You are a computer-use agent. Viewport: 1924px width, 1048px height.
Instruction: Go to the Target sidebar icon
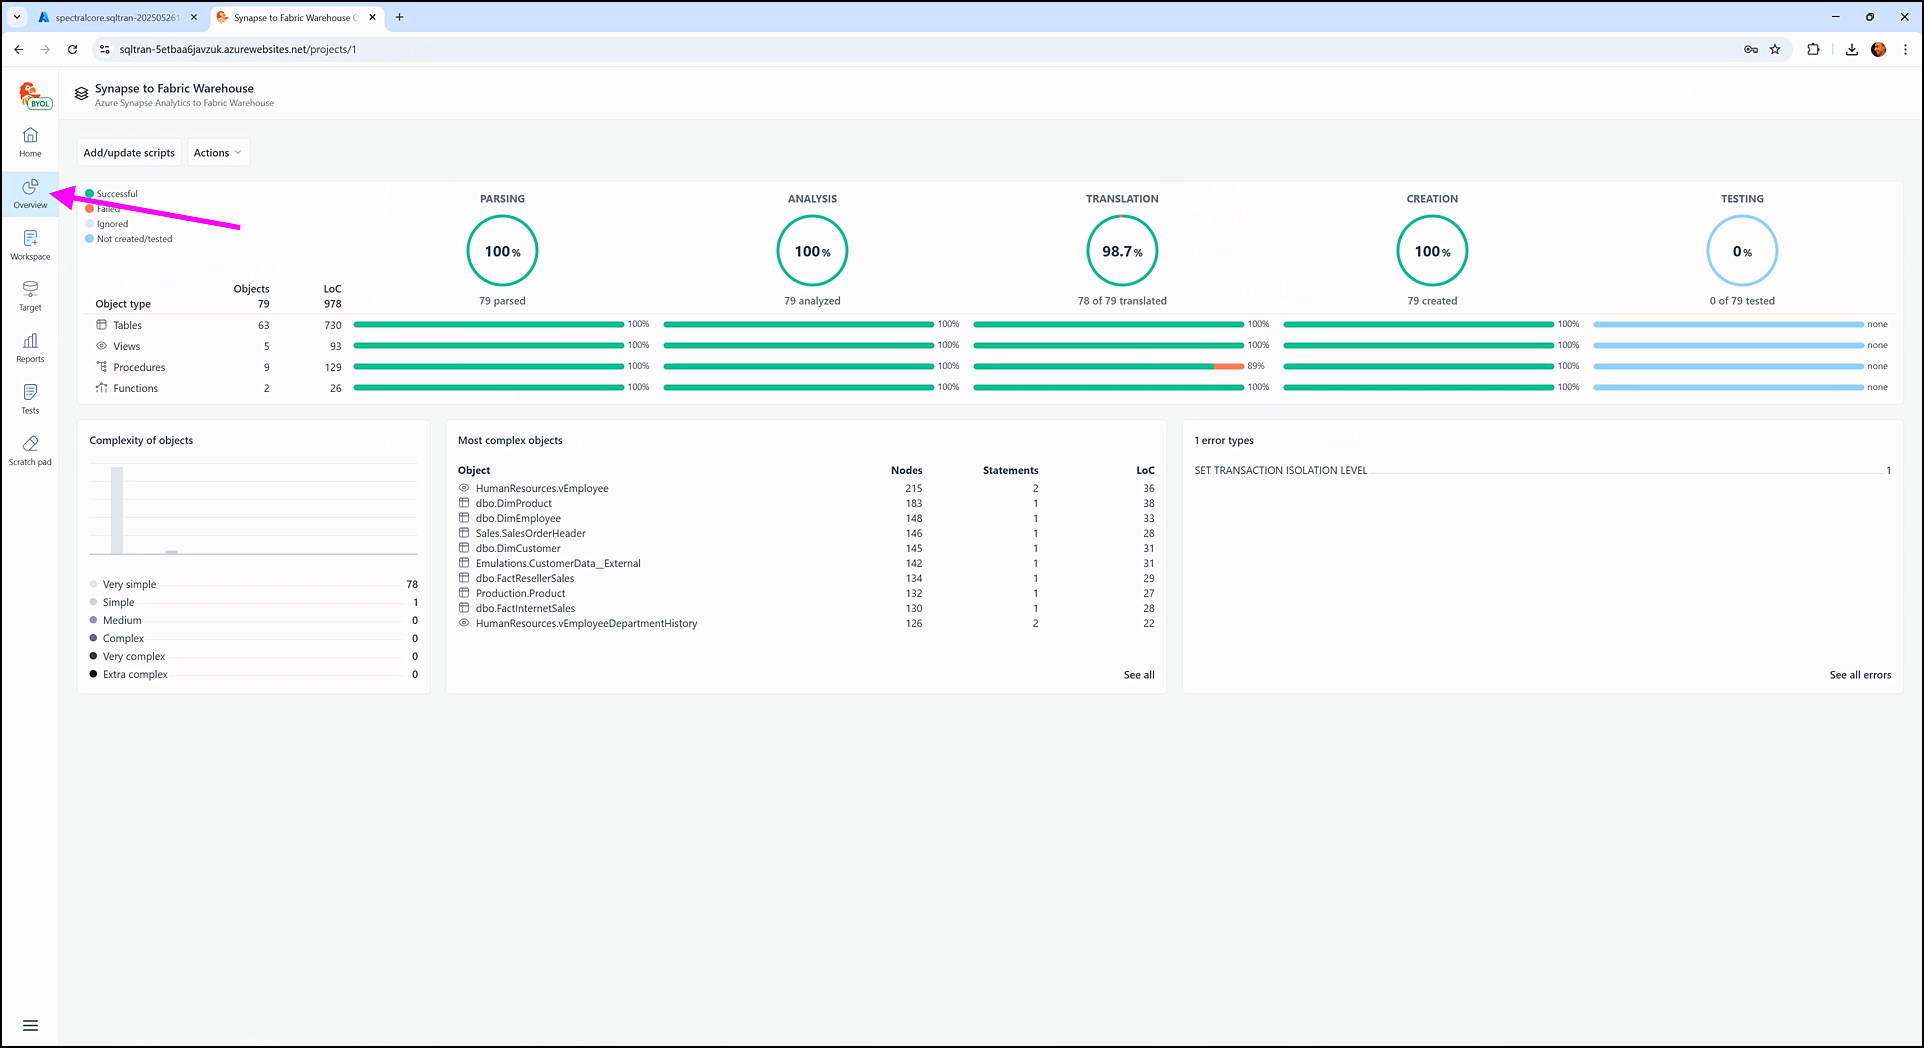point(30,295)
